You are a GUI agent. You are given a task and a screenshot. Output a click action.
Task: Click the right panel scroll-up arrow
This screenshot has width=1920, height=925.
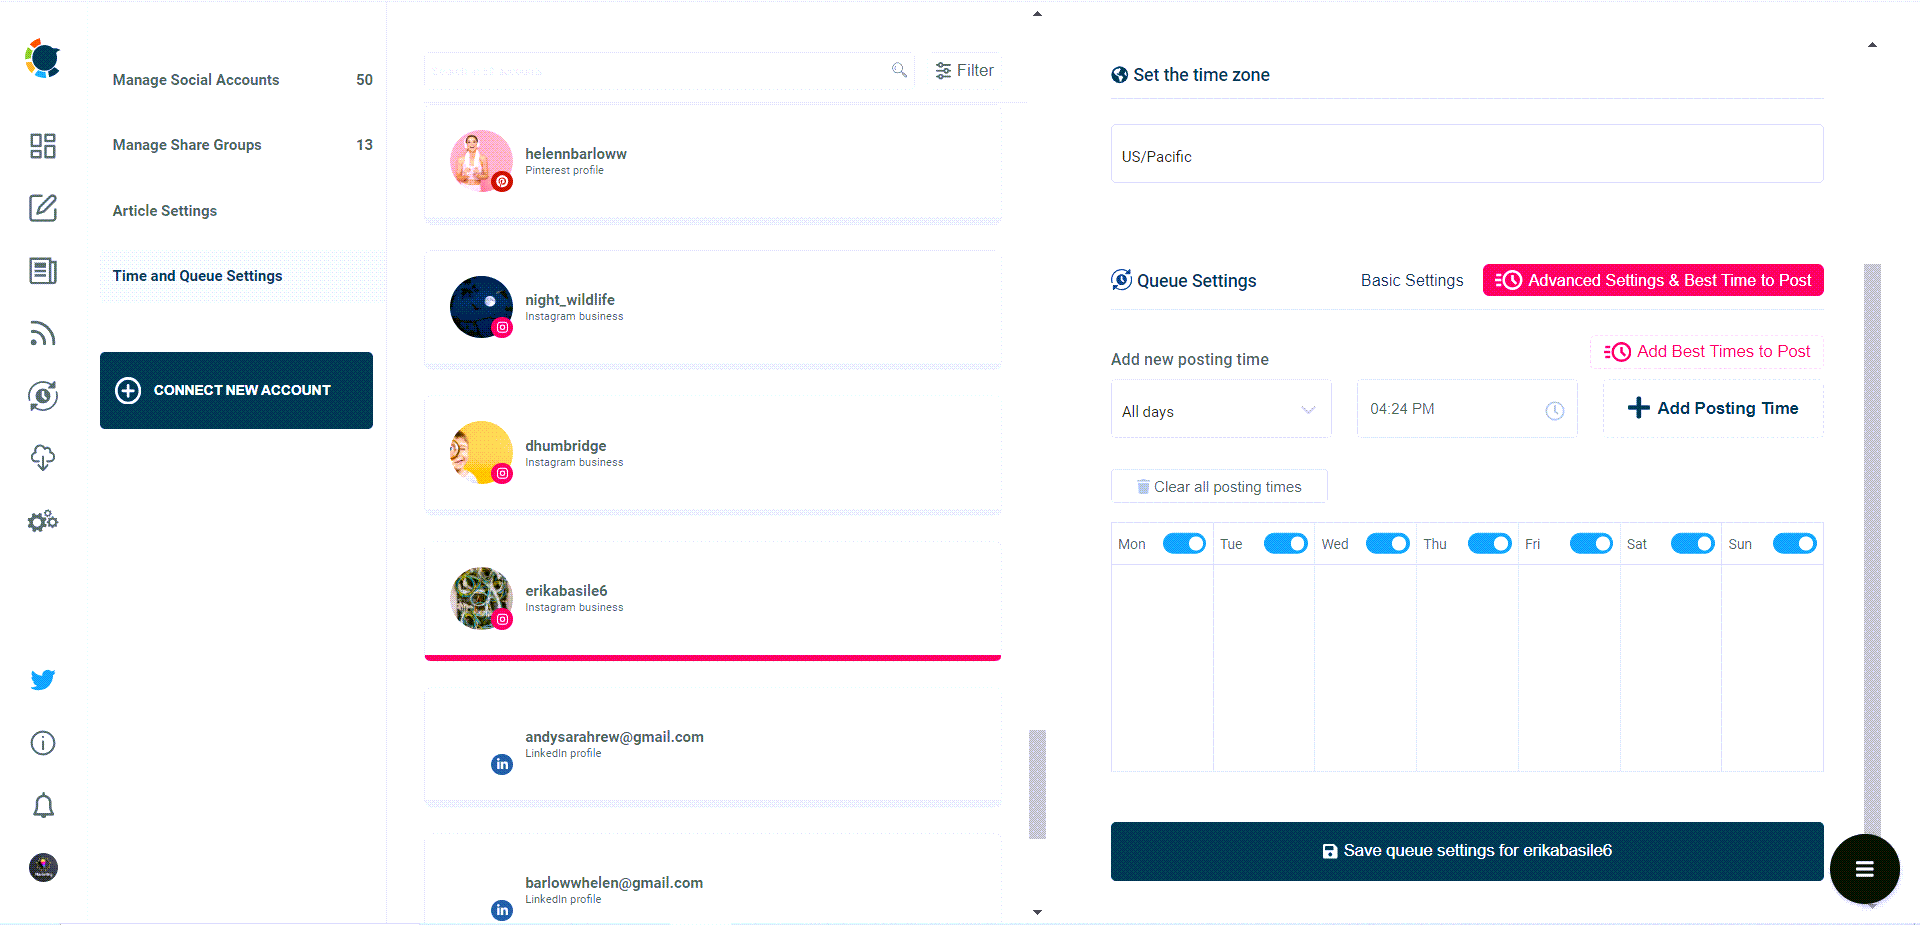point(1872,45)
